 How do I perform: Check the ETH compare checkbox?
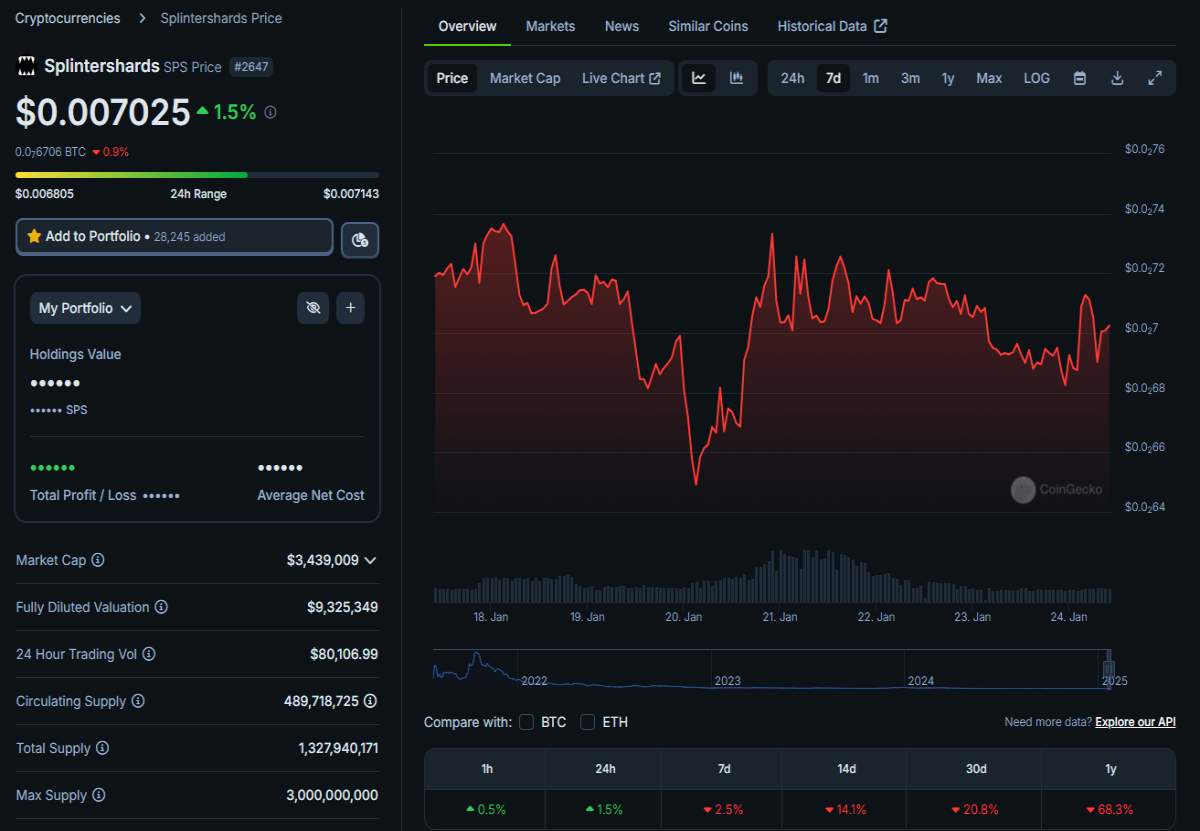click(588, 722)
